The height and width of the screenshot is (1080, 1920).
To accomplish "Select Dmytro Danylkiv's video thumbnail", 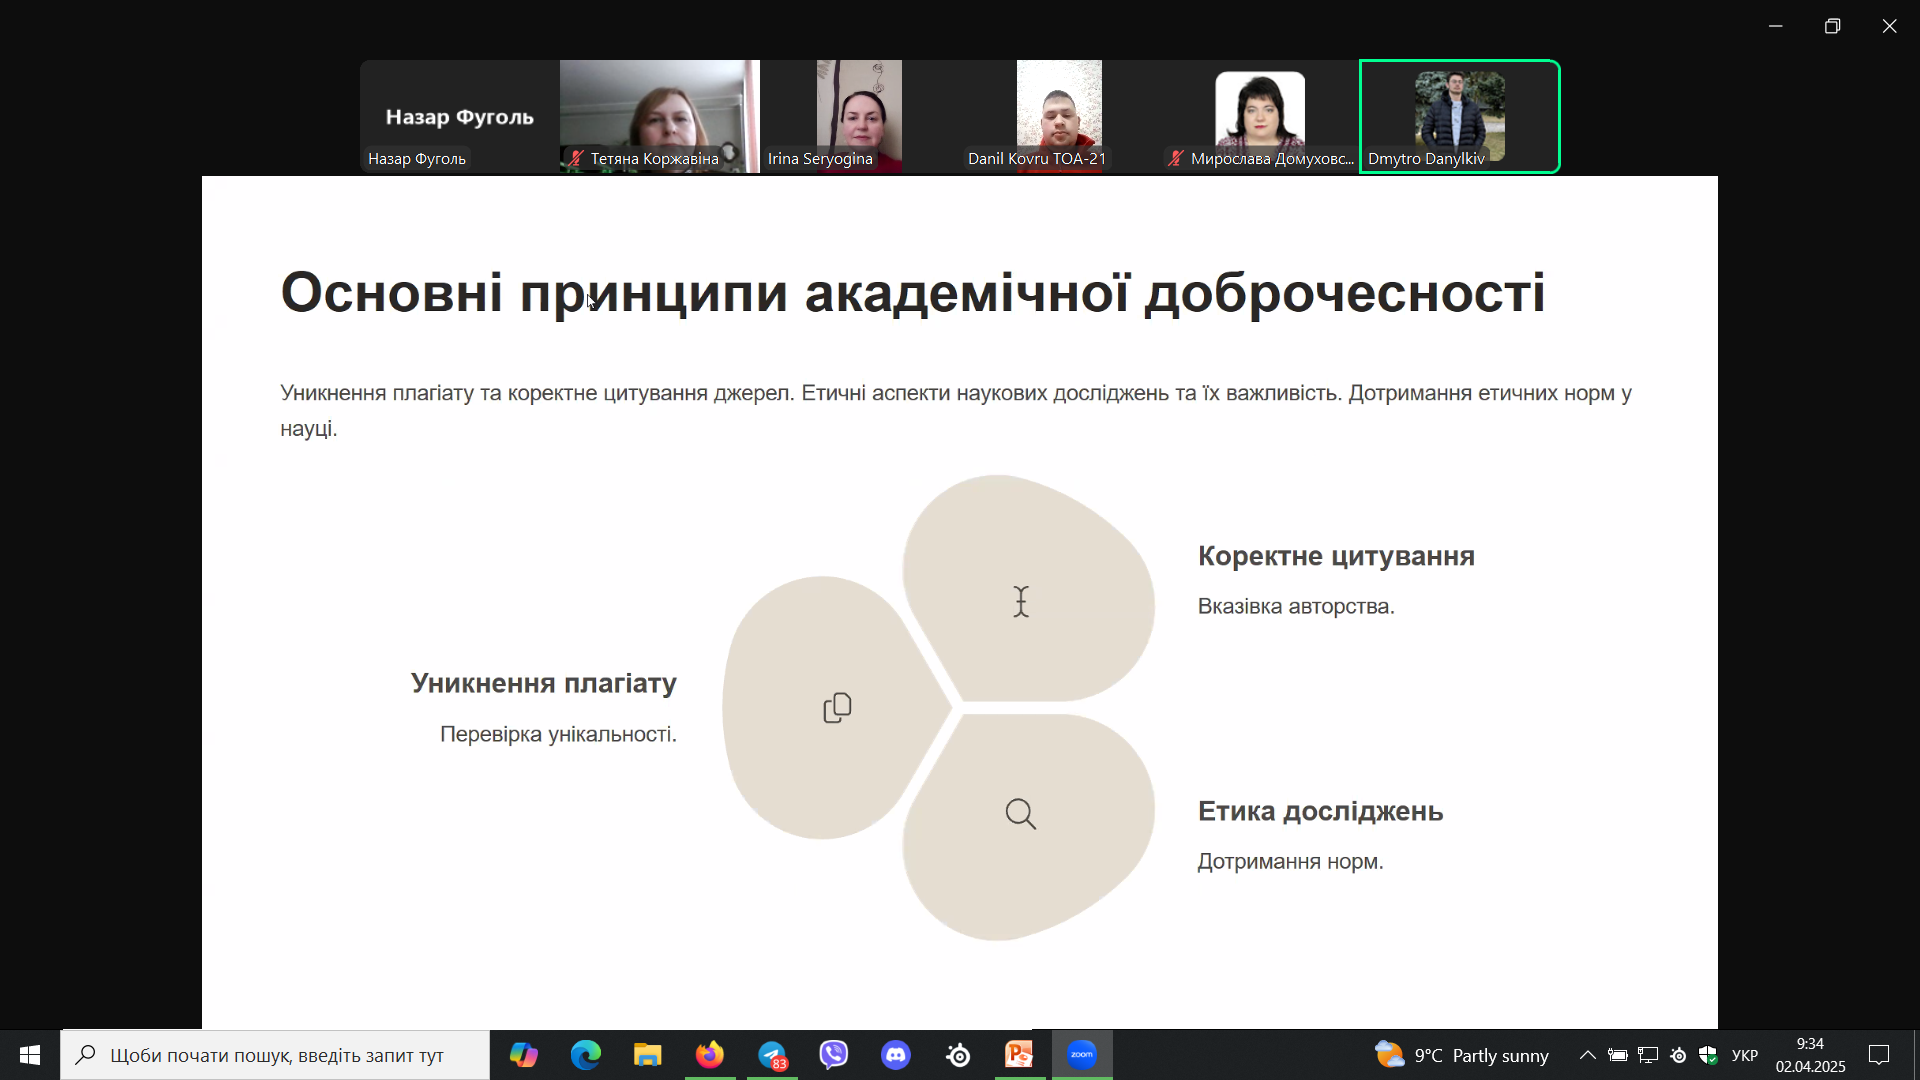I will pyautogui.click(x=1459, y=116).
